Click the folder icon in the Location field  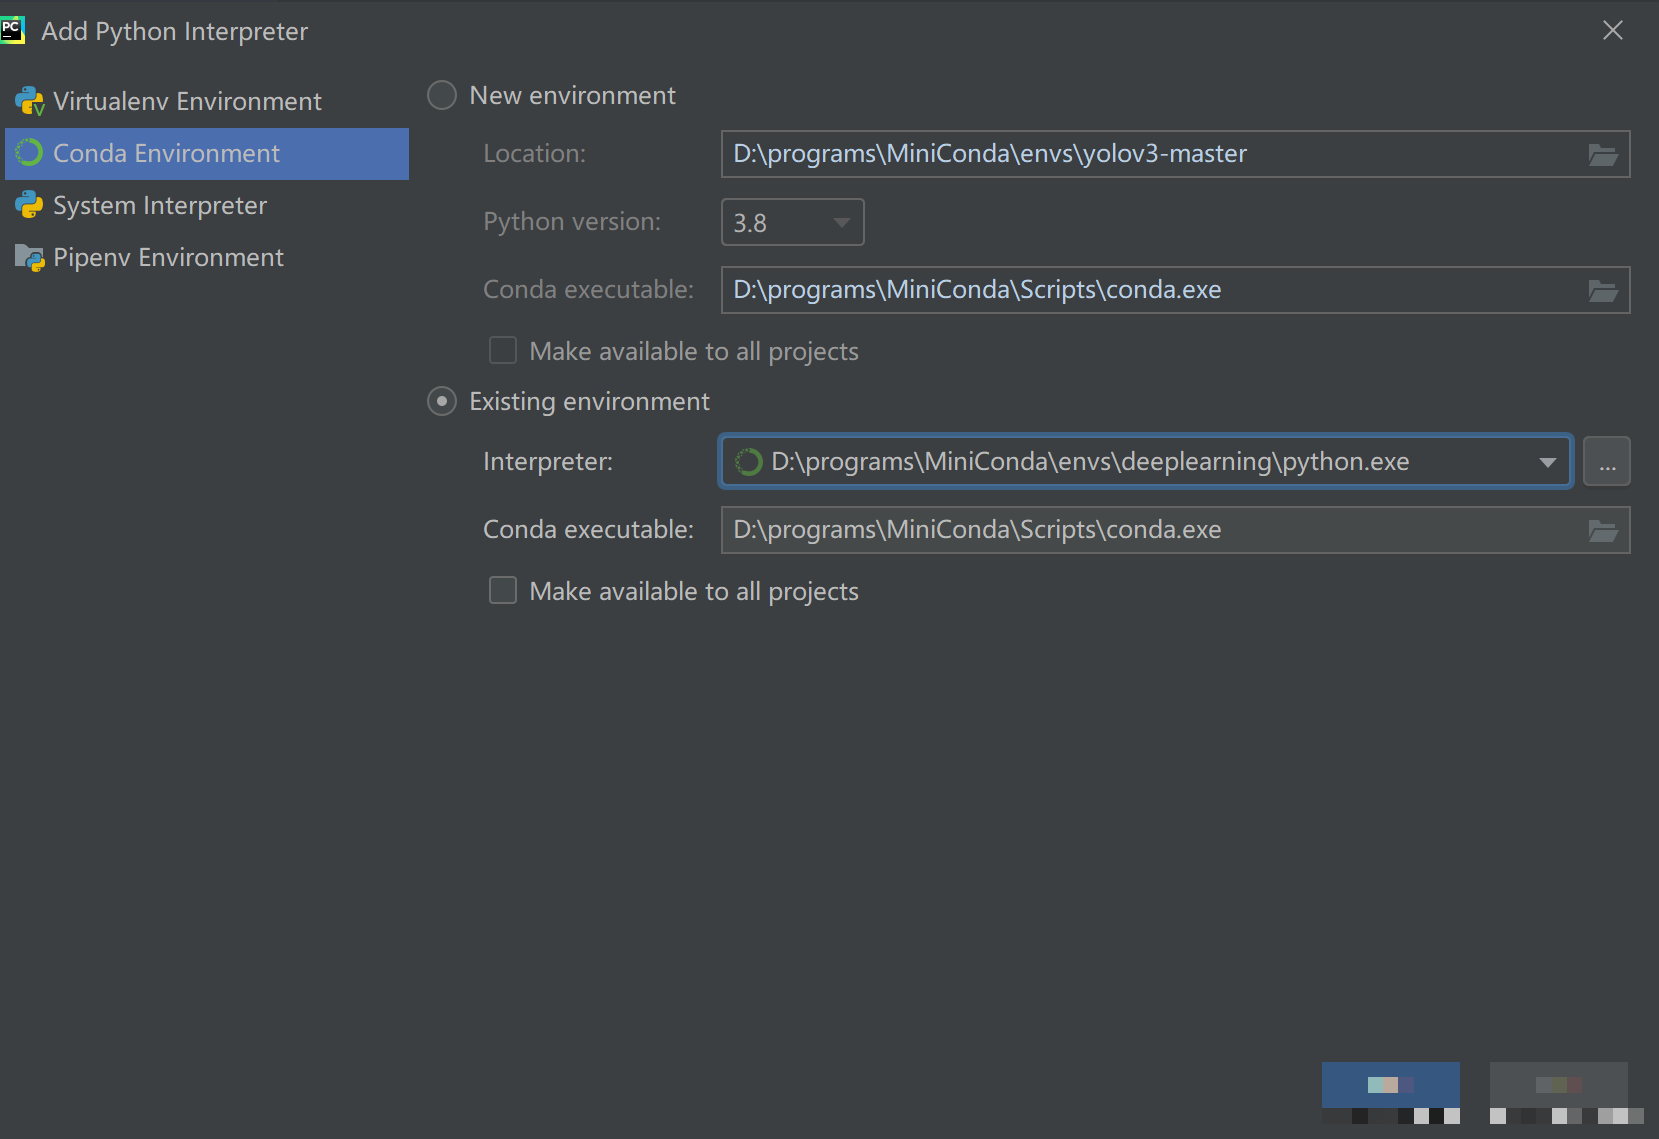[x=1602, y=155]
